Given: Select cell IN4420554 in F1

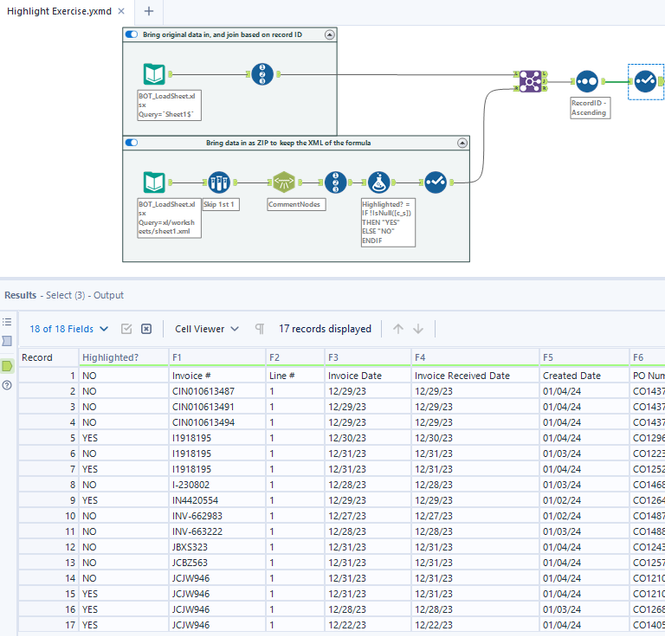Looking at the screenshot, I should click(x=217, y=500).
